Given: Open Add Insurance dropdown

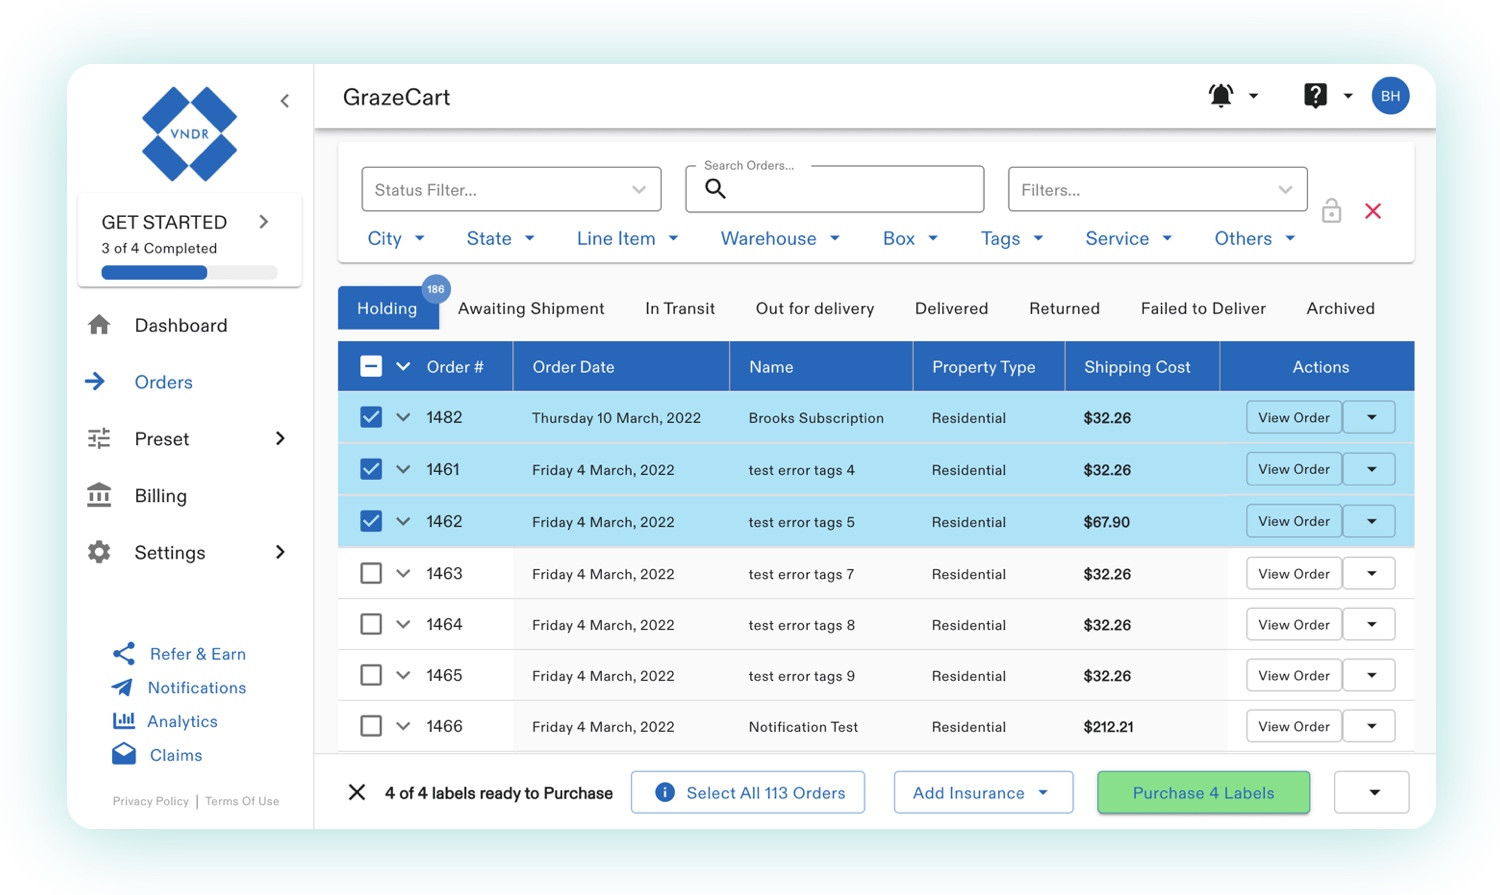Looking at the screenshot, I should 983,792.
